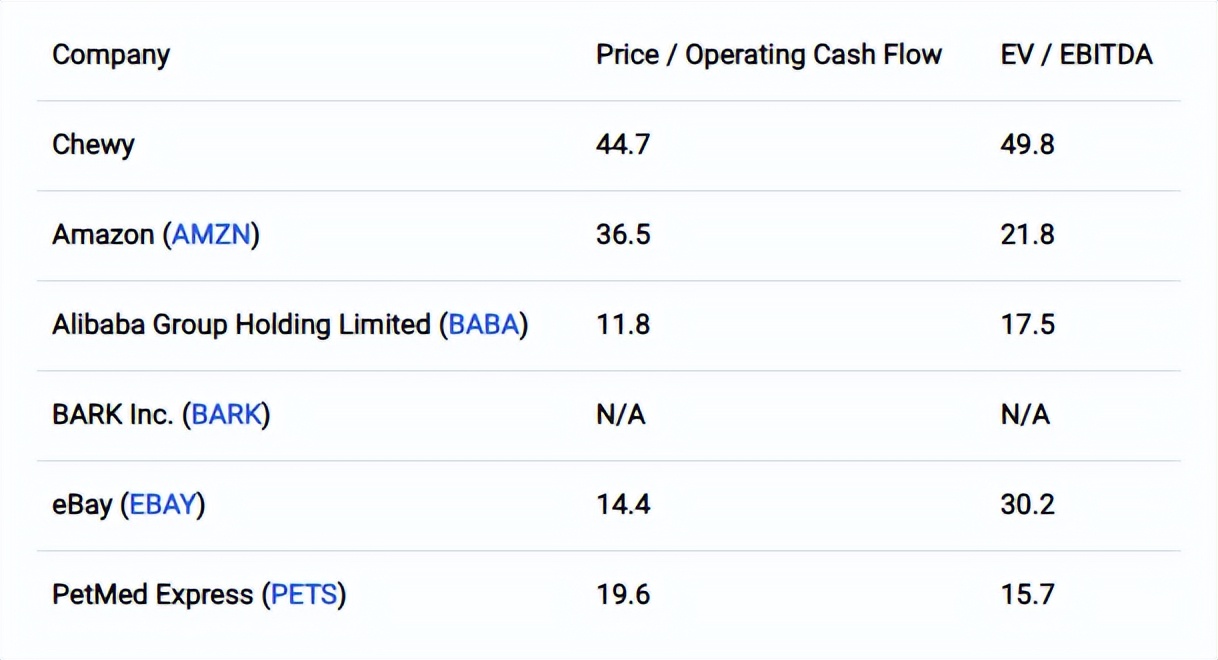The width and height of the screenshot is (1218, 660).
Task: Select Alibaba's 17.5 EV / EBITDA value
Action: pos(1027,325)
